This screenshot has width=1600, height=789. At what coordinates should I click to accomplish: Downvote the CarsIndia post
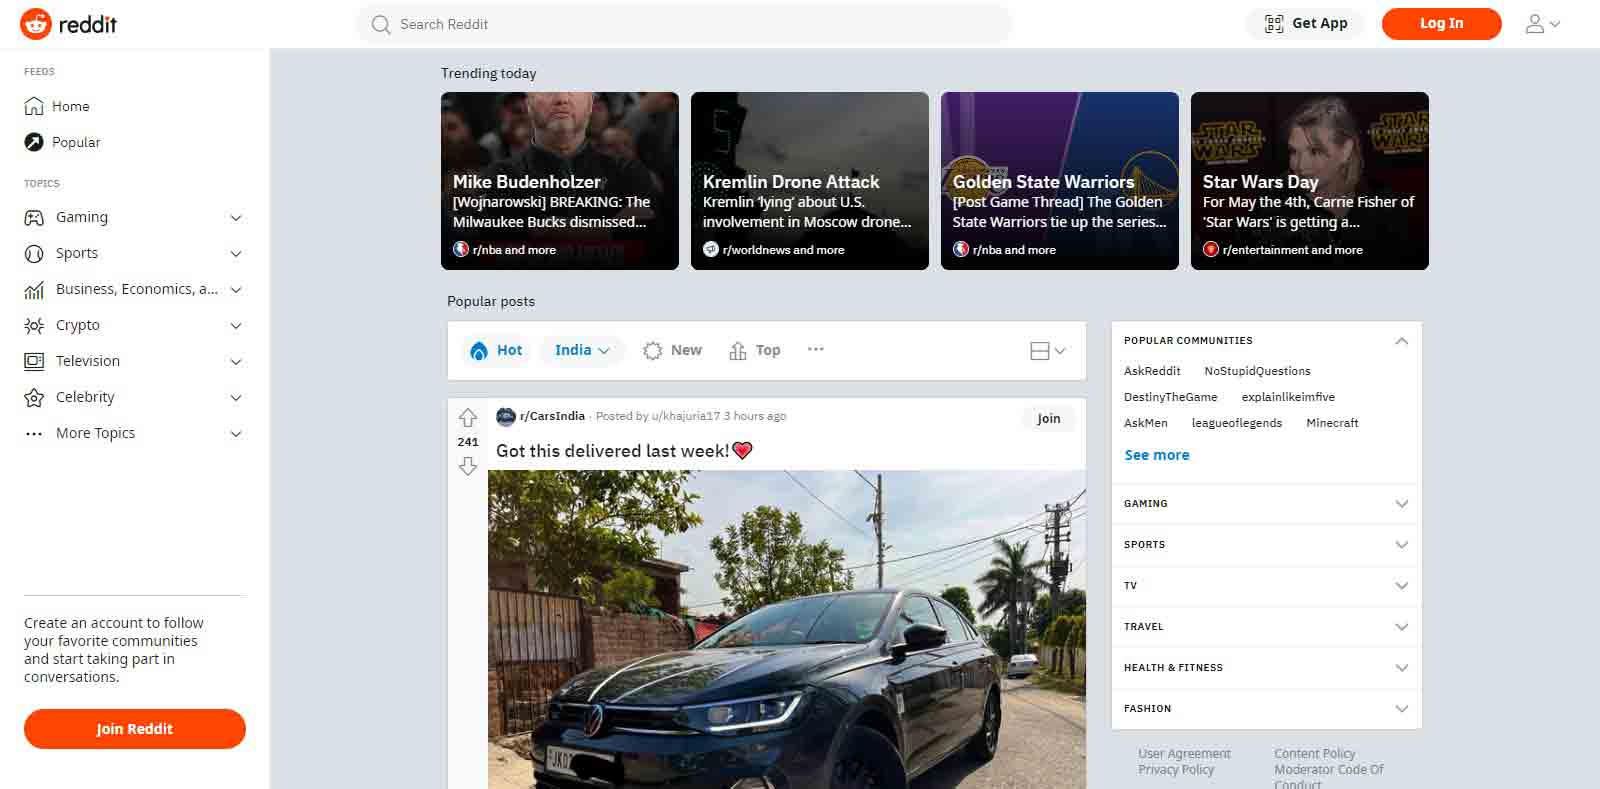coord(468,466)
